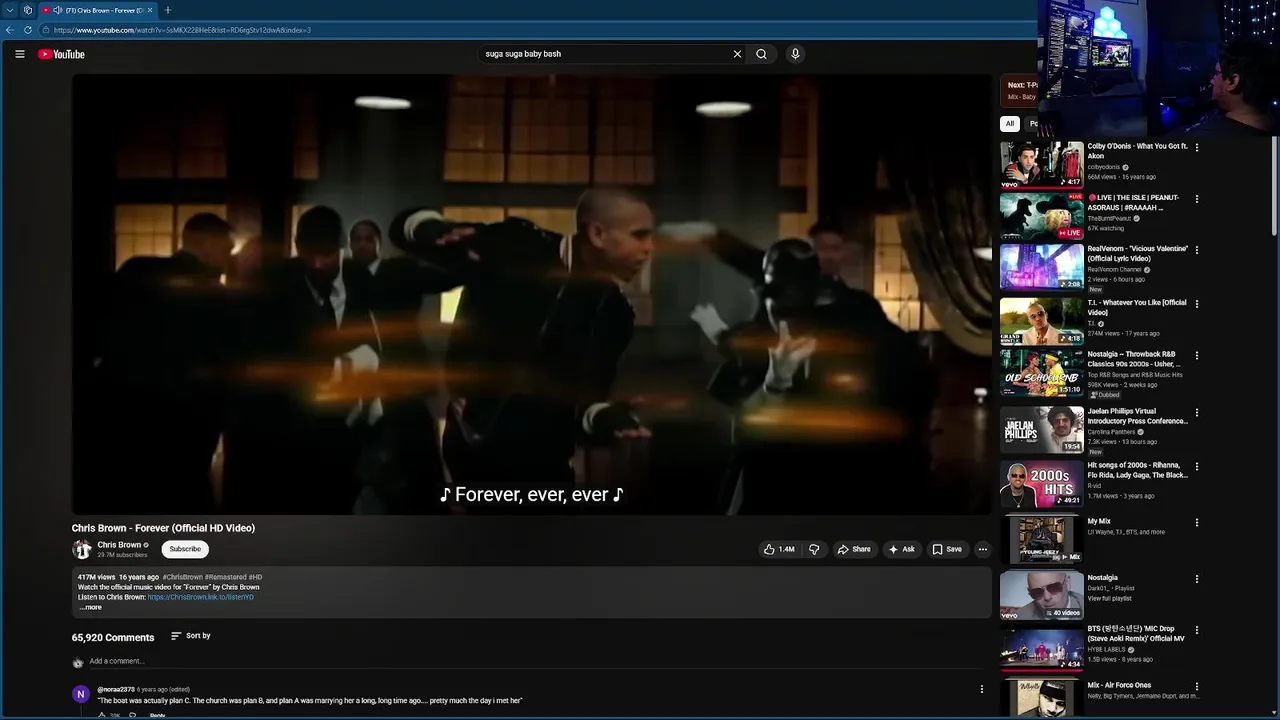Open the ChrisBrown.lnk.to/listenYD link
Screen dimensions: 1280x720
(x=200, y=597)
